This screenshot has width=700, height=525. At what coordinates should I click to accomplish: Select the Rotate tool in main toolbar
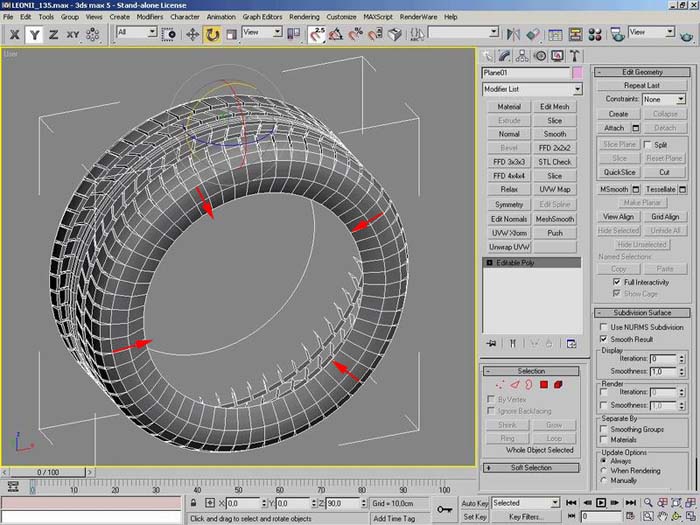[213, 34]
